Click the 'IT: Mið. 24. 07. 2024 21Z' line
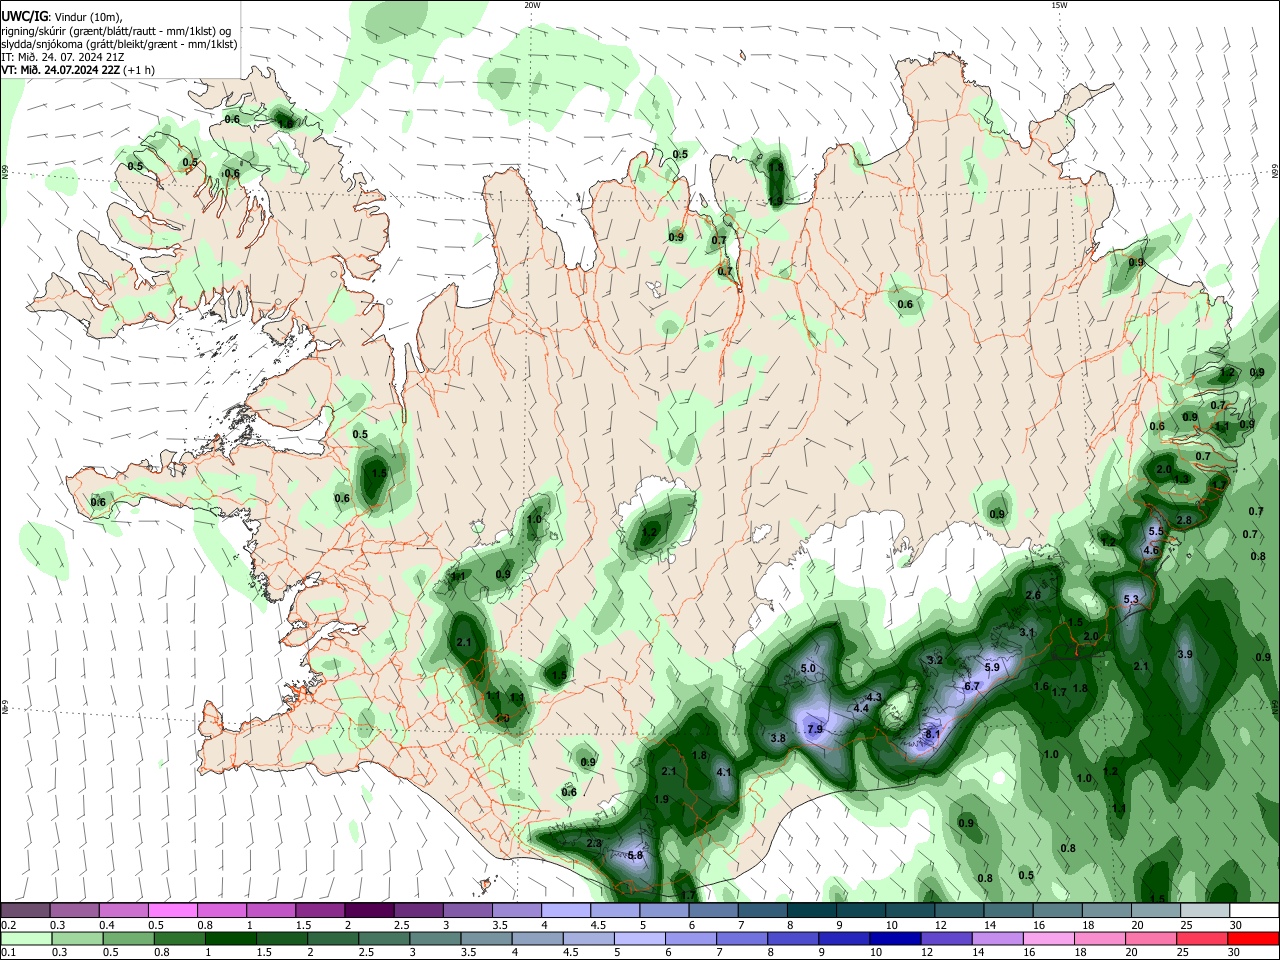The width and height of the screenshot is (1280, 960). click(64, 57)
